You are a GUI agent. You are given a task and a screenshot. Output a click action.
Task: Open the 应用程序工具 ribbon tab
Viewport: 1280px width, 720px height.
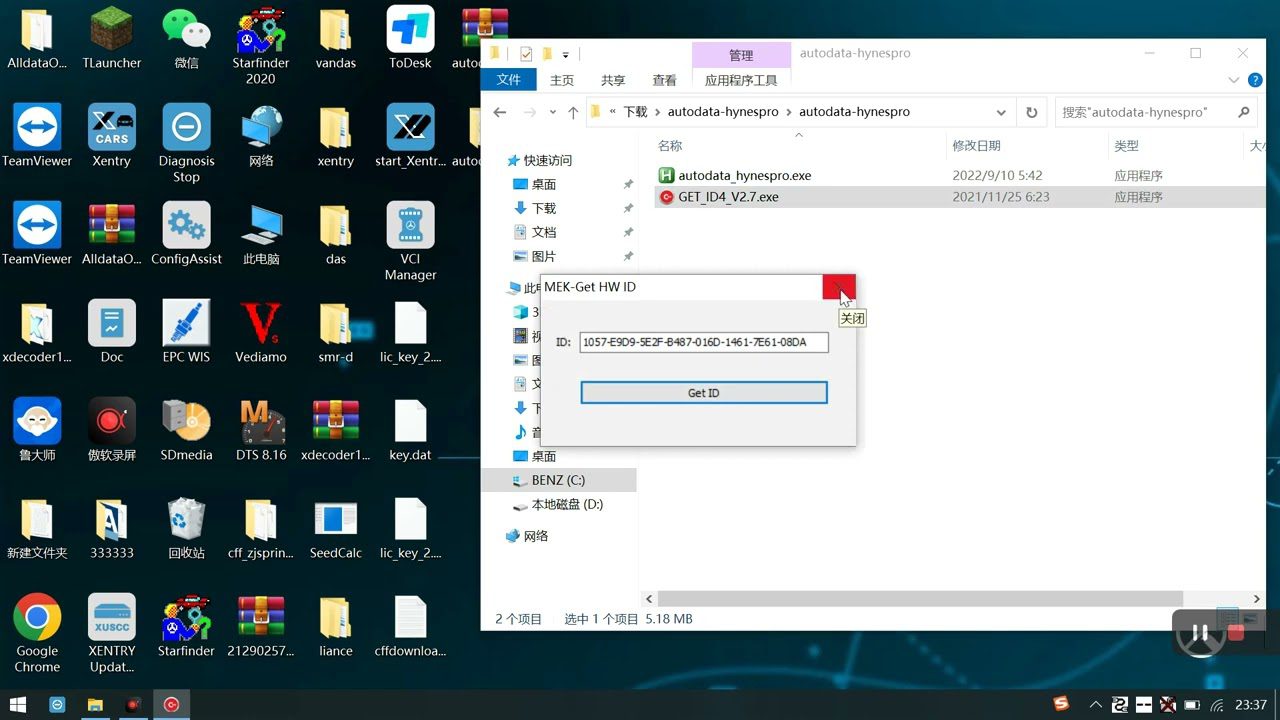point(741,80)
